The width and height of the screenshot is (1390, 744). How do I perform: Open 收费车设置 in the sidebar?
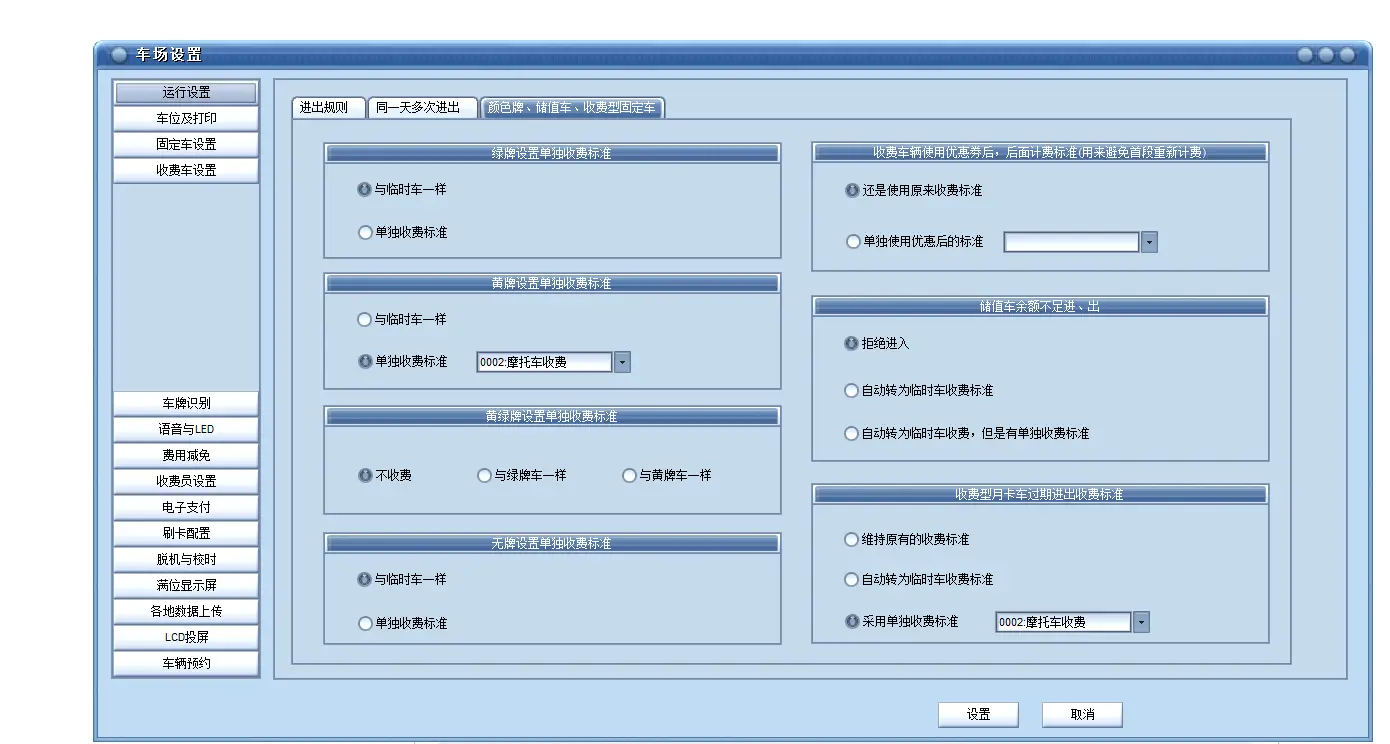(186, 171)
